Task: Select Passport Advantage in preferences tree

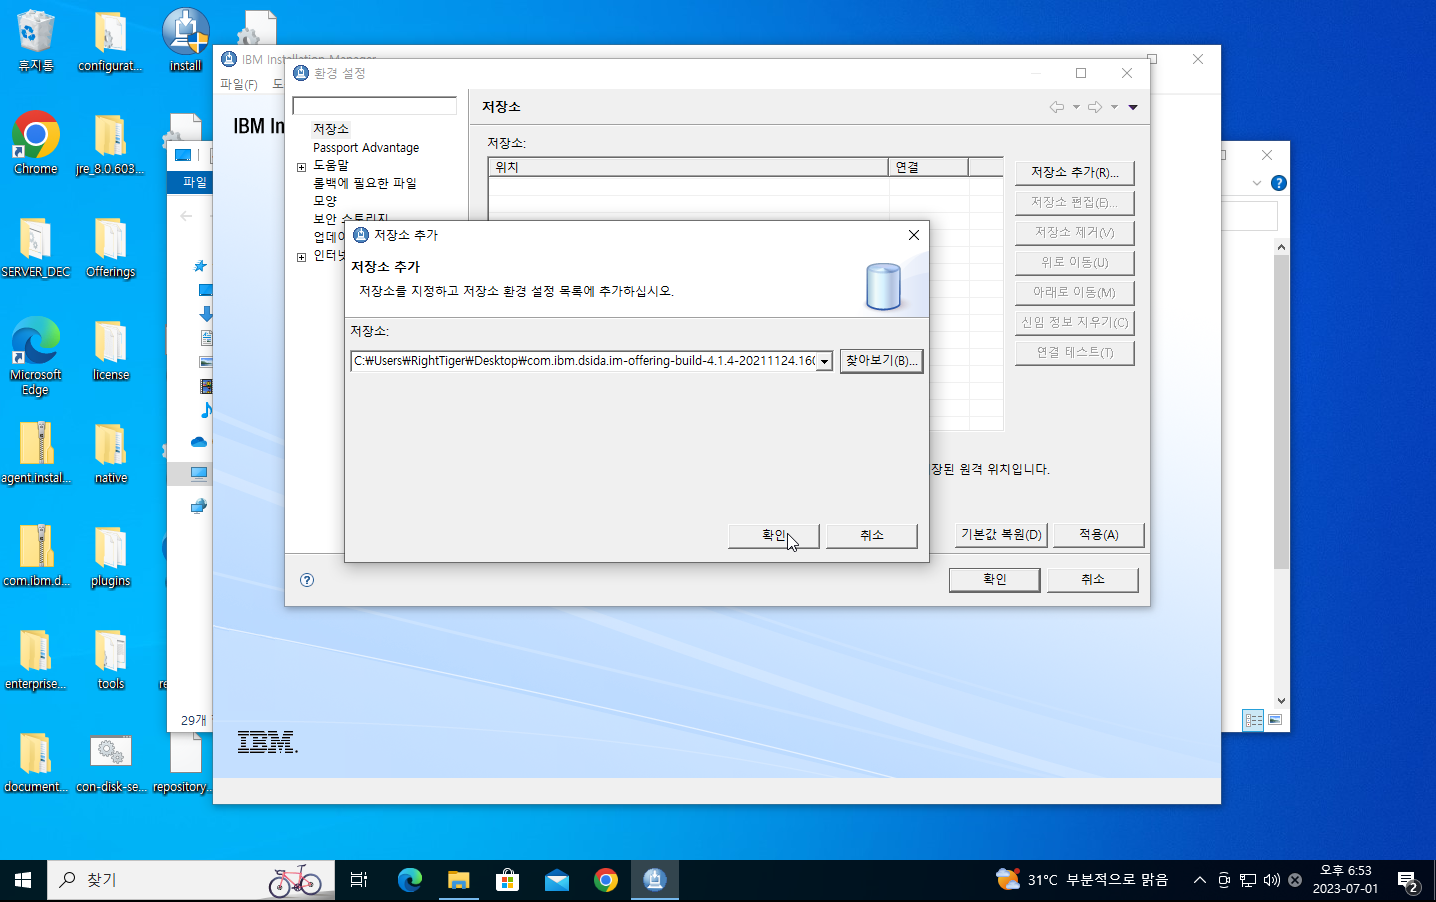Action: tap(366, 147)
